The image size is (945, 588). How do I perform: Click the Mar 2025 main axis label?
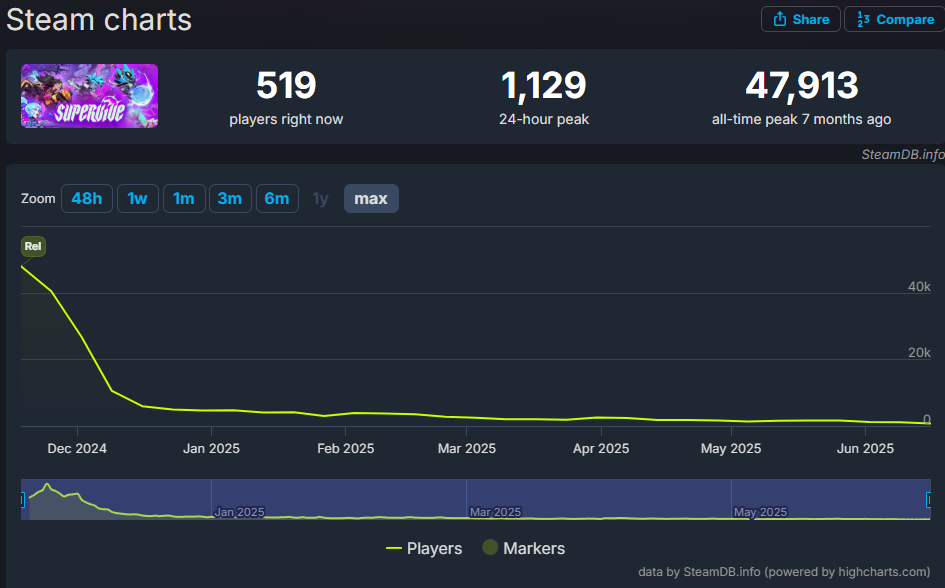[466, 448]
